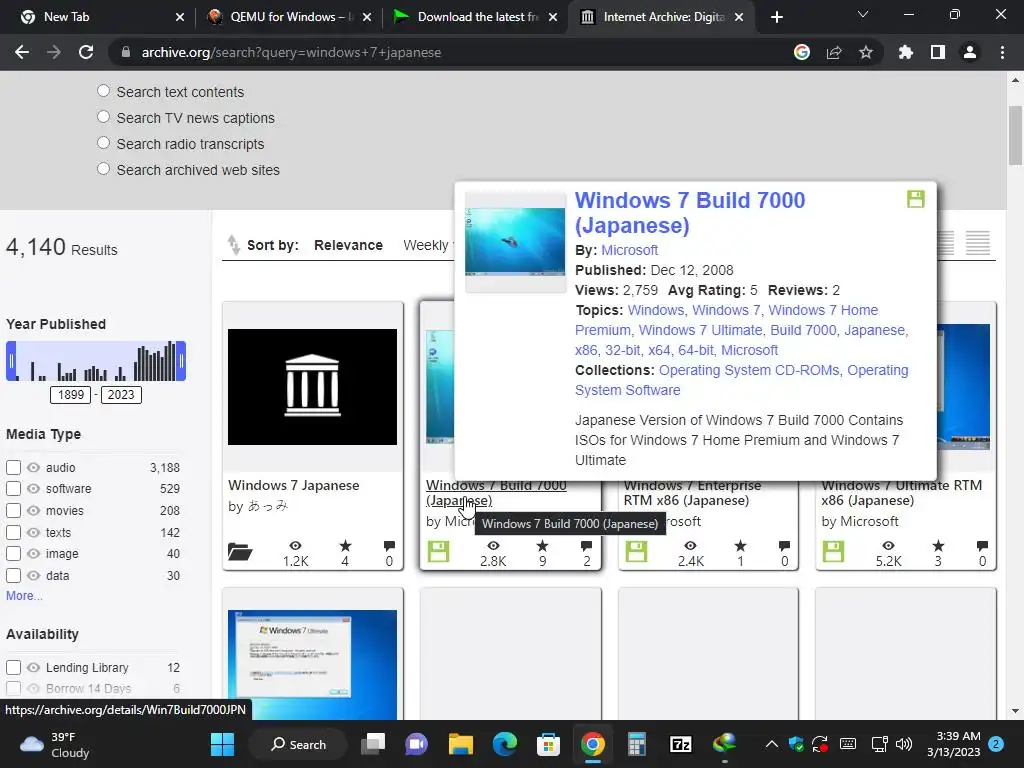This screenshot has height=768, width=1024.
Task: Share this page via share icon
Action: (x=834, y=52)
